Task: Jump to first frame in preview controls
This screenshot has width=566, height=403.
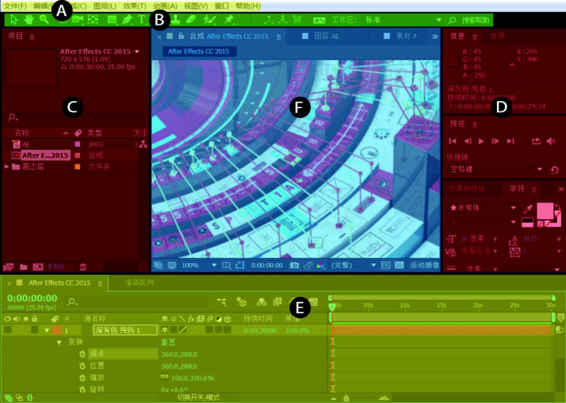Action: pos(452,141)
